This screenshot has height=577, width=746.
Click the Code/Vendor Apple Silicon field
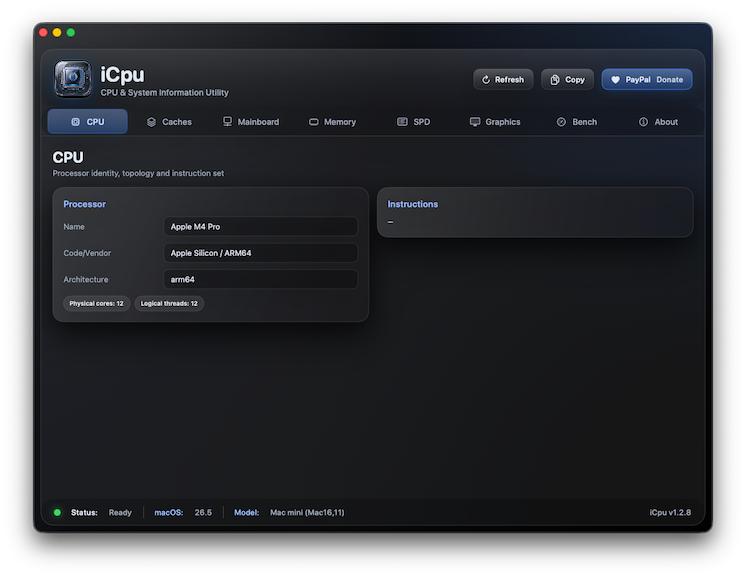coord(261,253)
